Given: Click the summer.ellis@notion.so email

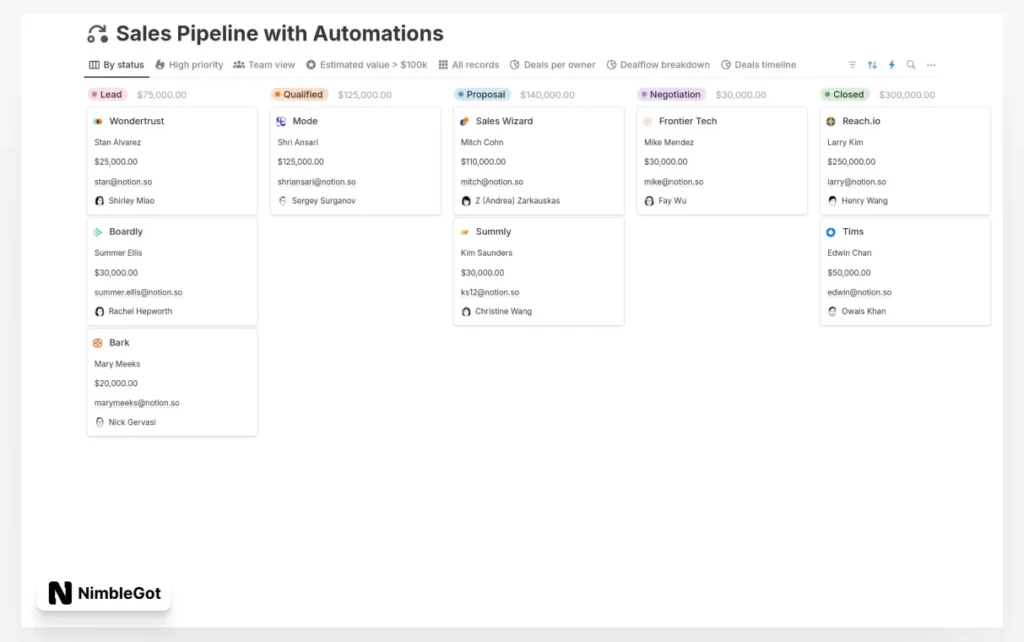Looking at the screenshot, I should pyautogui.click(x=138, y=293).
